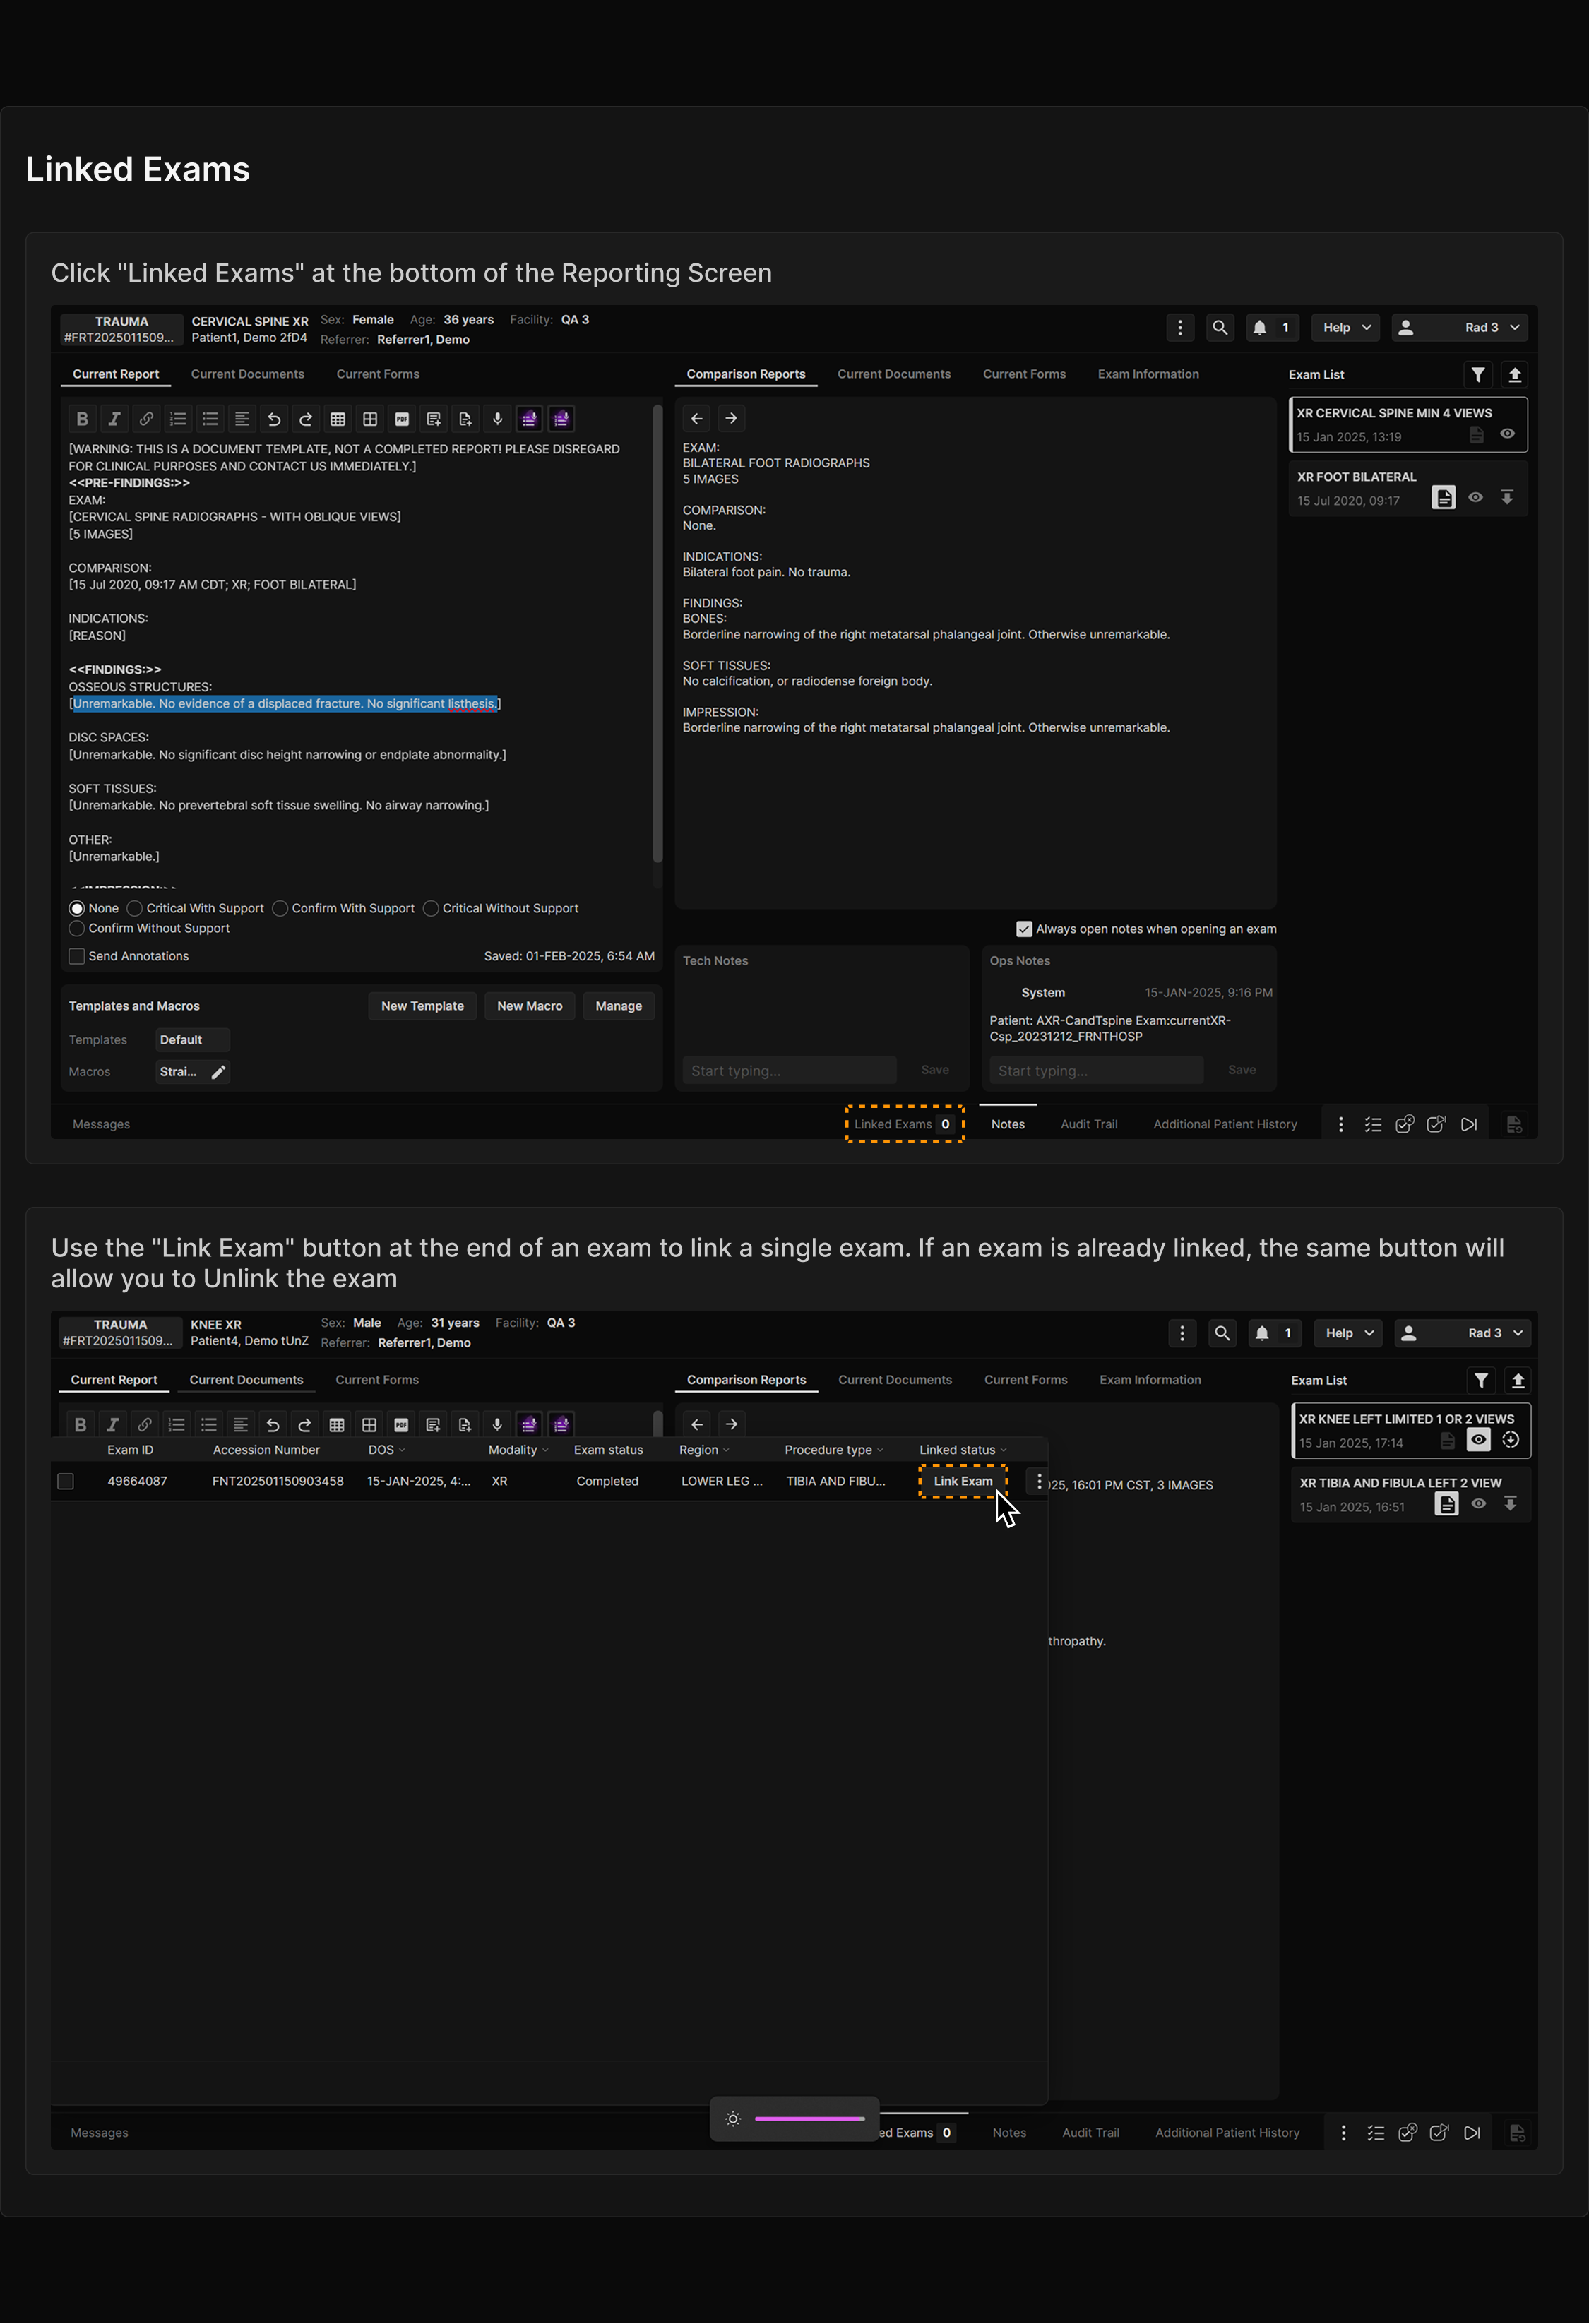
Task: Click the Manage button in Templates and Macros
Action: (619, 1007)
